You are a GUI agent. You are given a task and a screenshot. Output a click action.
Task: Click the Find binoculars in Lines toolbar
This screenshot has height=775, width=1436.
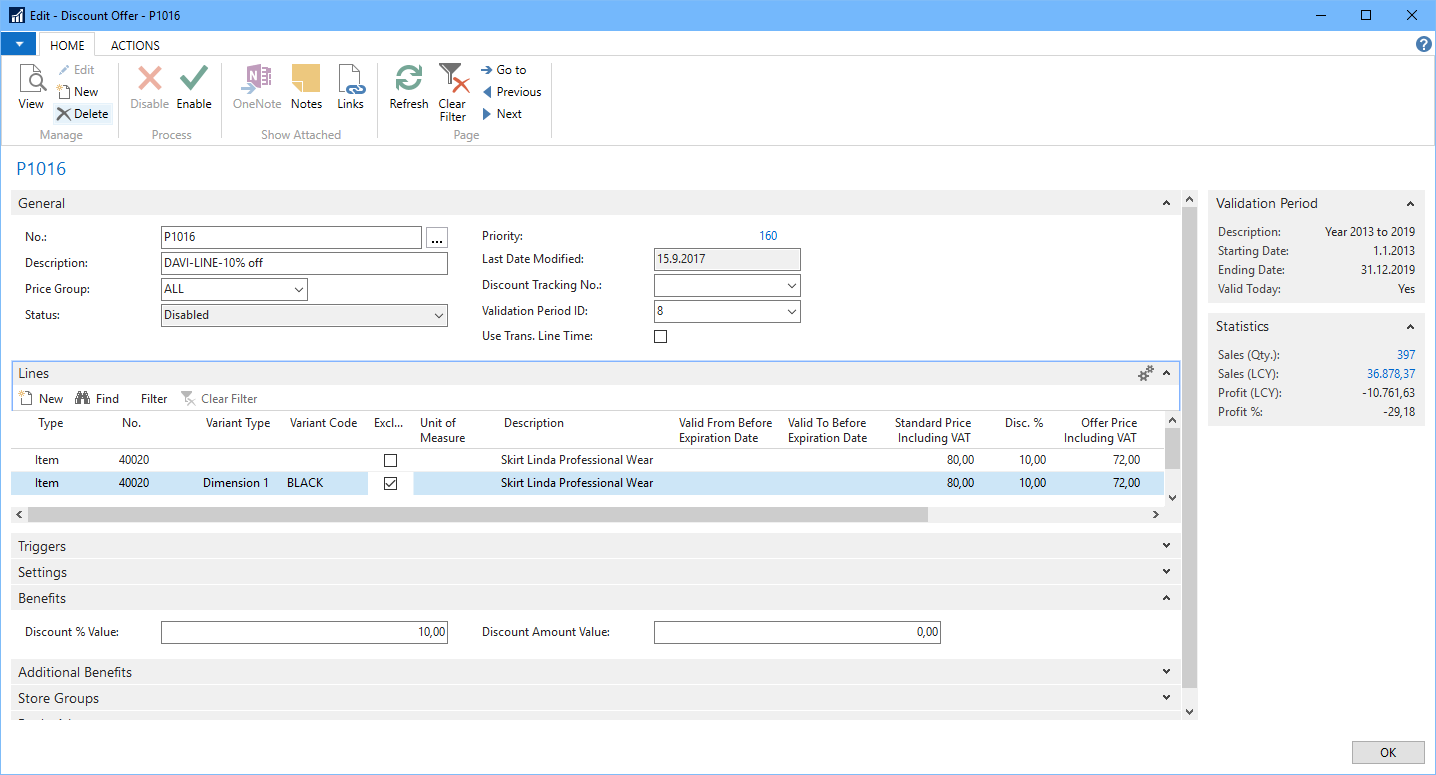(96, 398)
